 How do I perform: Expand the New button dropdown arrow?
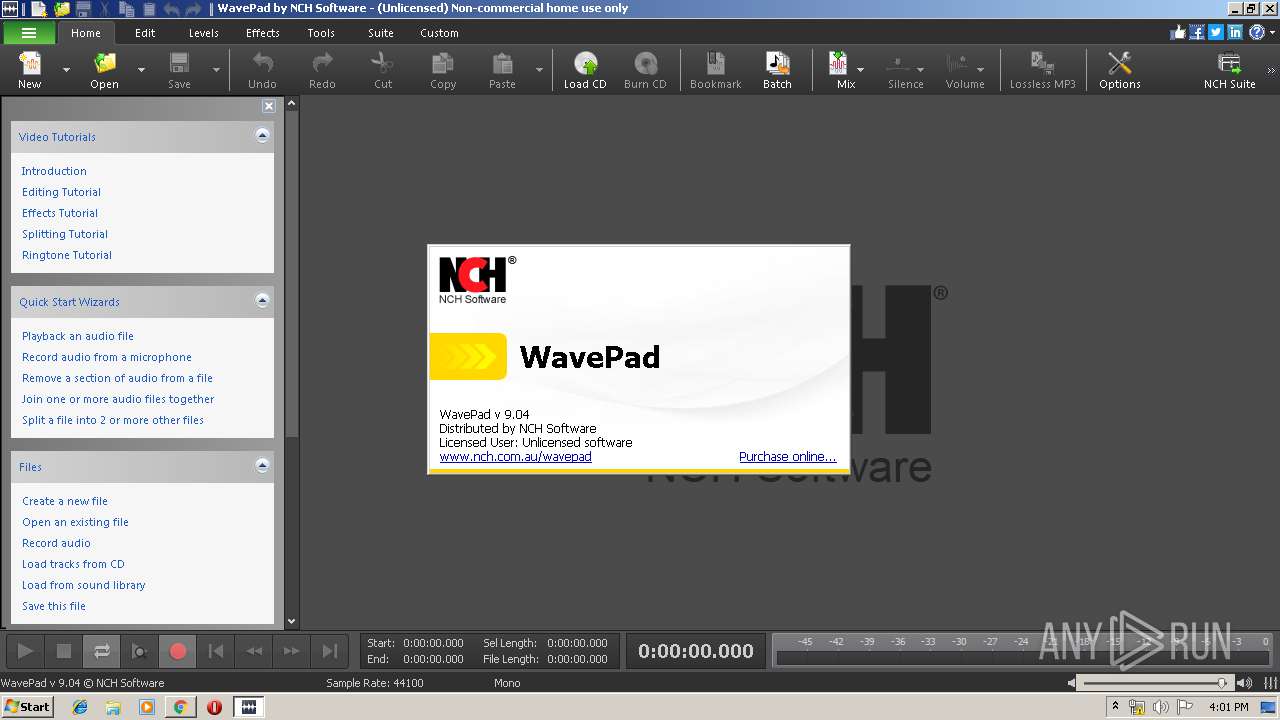coord(66,70)
